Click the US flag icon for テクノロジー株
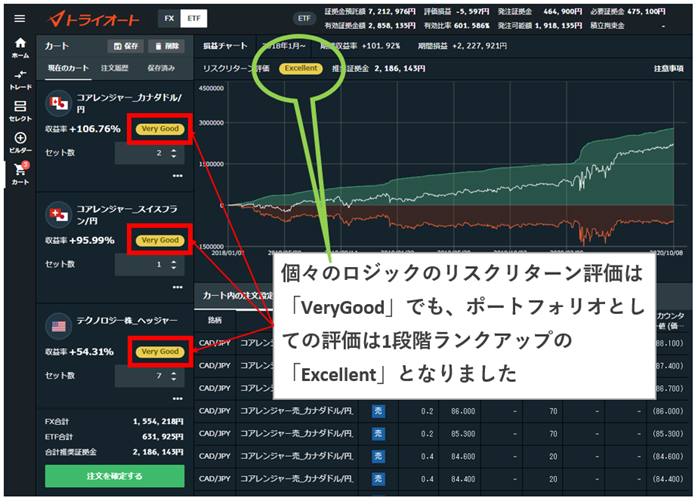Image resolution: width=698 pixels, height=501 pixels. point(58,326)
